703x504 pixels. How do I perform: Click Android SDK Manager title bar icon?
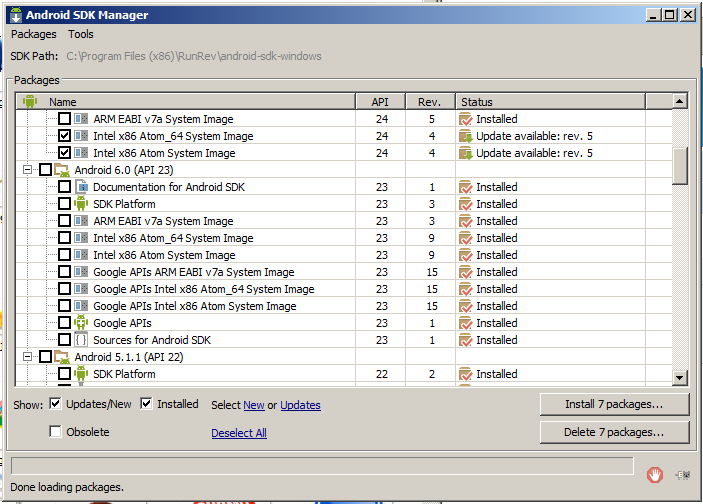(x=16, y=15)
